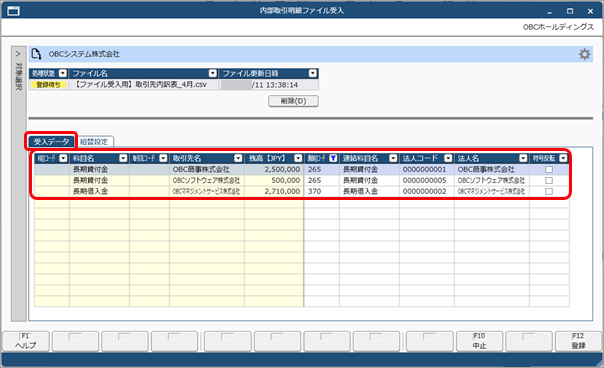Click the 削除(D) button
This screenshot has width=604, height=368.
click(x=294, y=101)
